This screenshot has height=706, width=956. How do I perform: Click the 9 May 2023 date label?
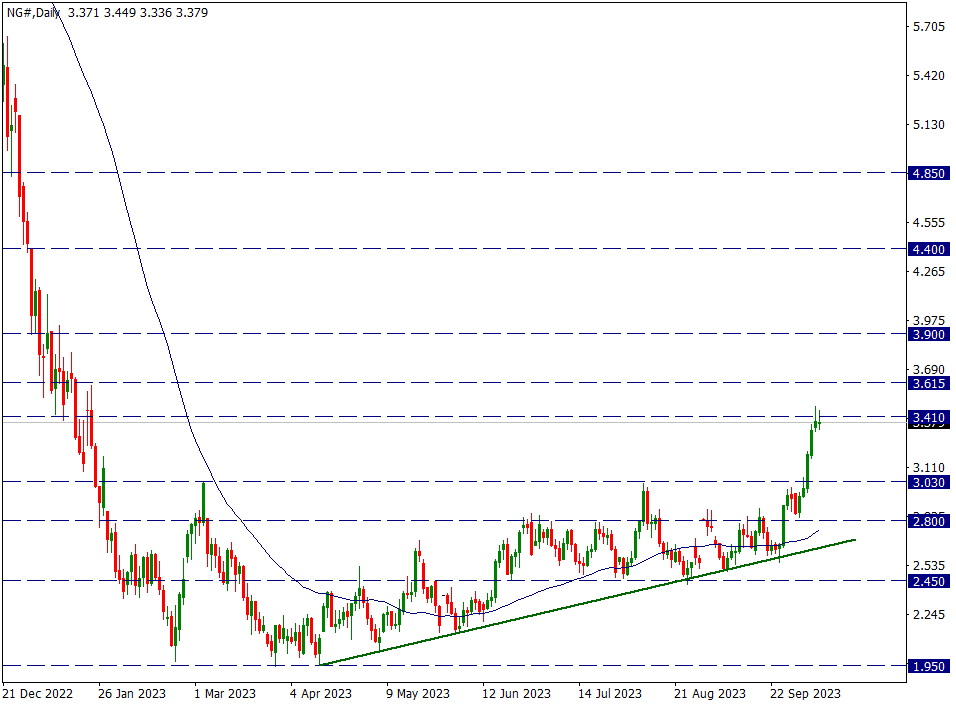pos(418,694)
